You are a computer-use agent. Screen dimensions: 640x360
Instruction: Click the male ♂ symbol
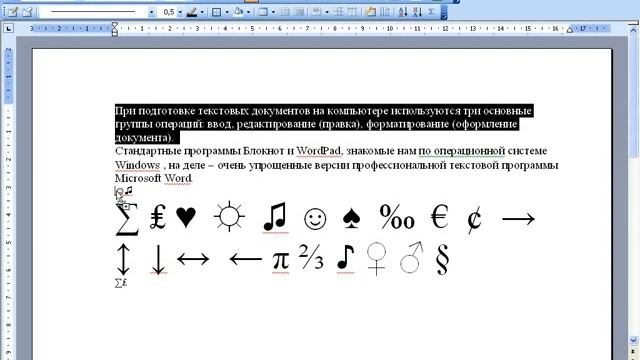(411, 258)
